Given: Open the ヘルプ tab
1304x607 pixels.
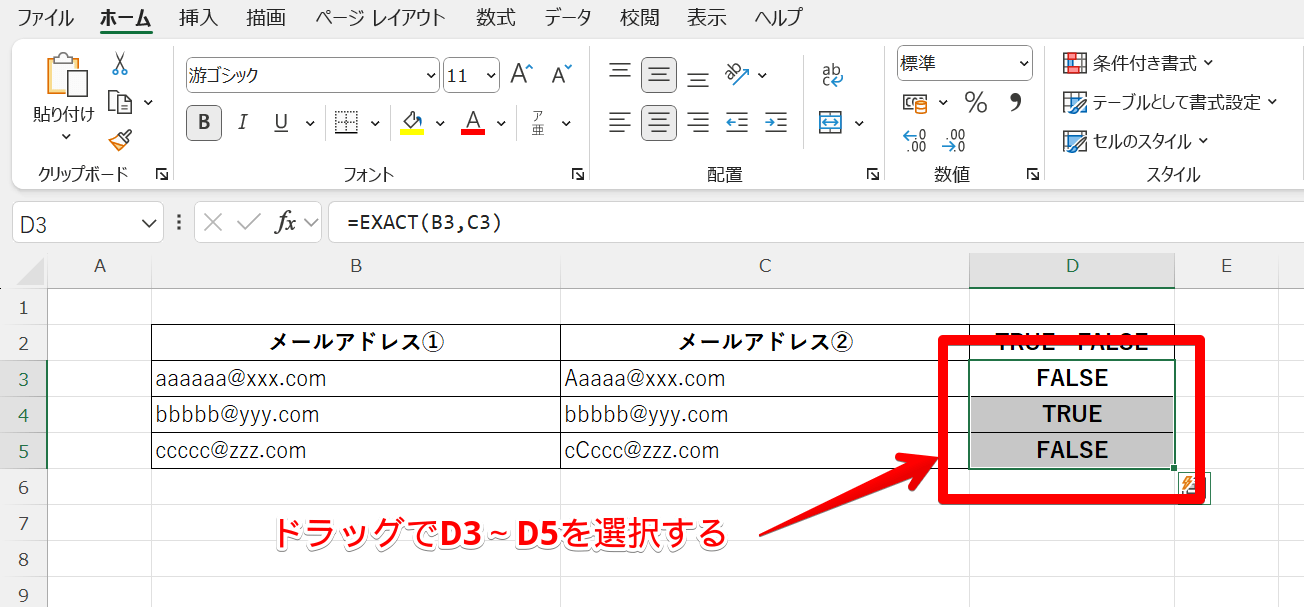Looking at the screenshot, I should (778, 17).
